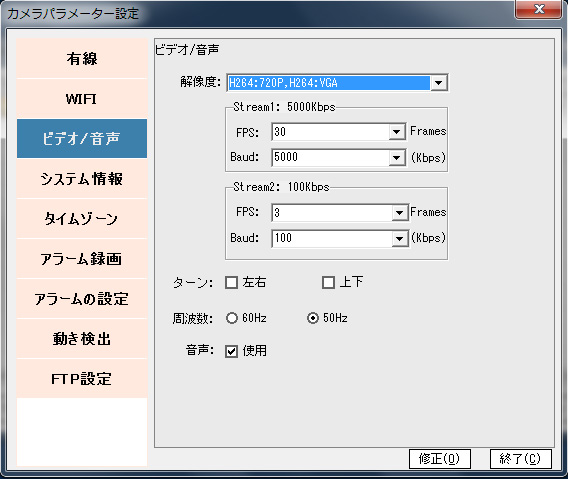The height and width of the screenshot is (479, 568).
Task: Click the 終了(C) button
Action: (520, 459)
